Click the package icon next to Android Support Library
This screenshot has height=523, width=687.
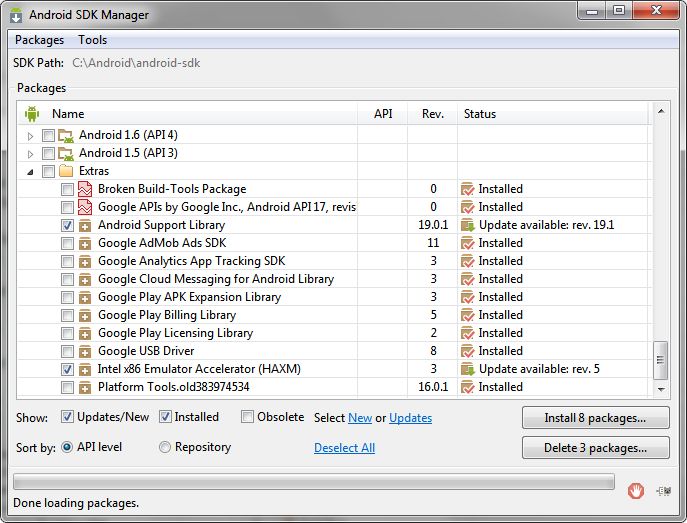point(85,226)
